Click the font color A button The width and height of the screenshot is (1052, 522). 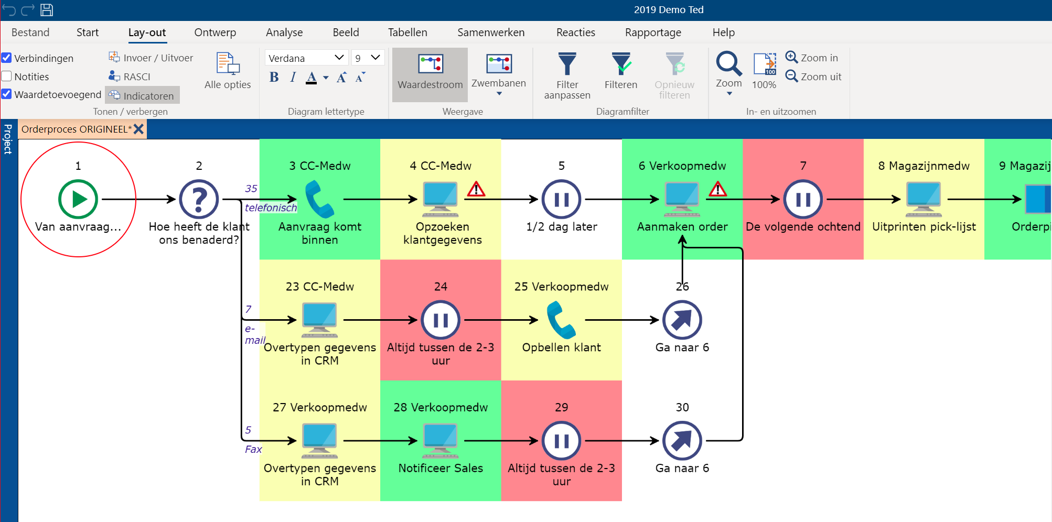coord(311,78)
